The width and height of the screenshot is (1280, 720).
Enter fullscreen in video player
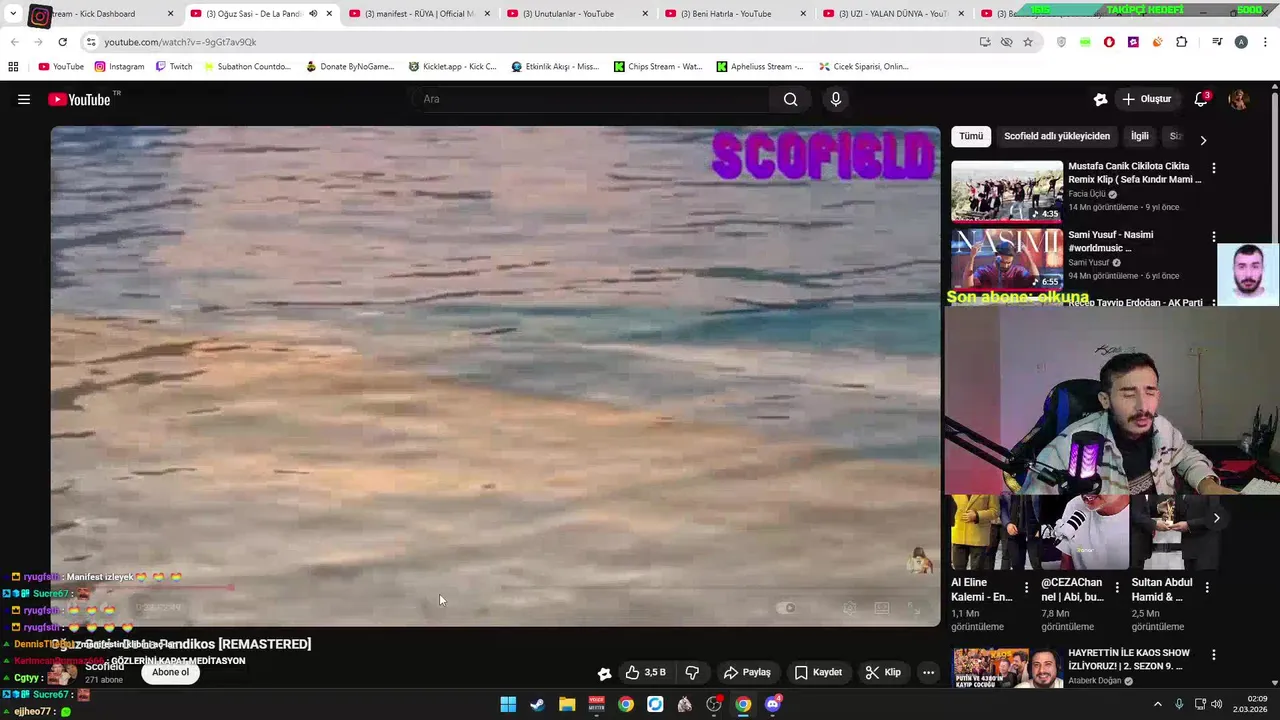(x=913, y=607)
